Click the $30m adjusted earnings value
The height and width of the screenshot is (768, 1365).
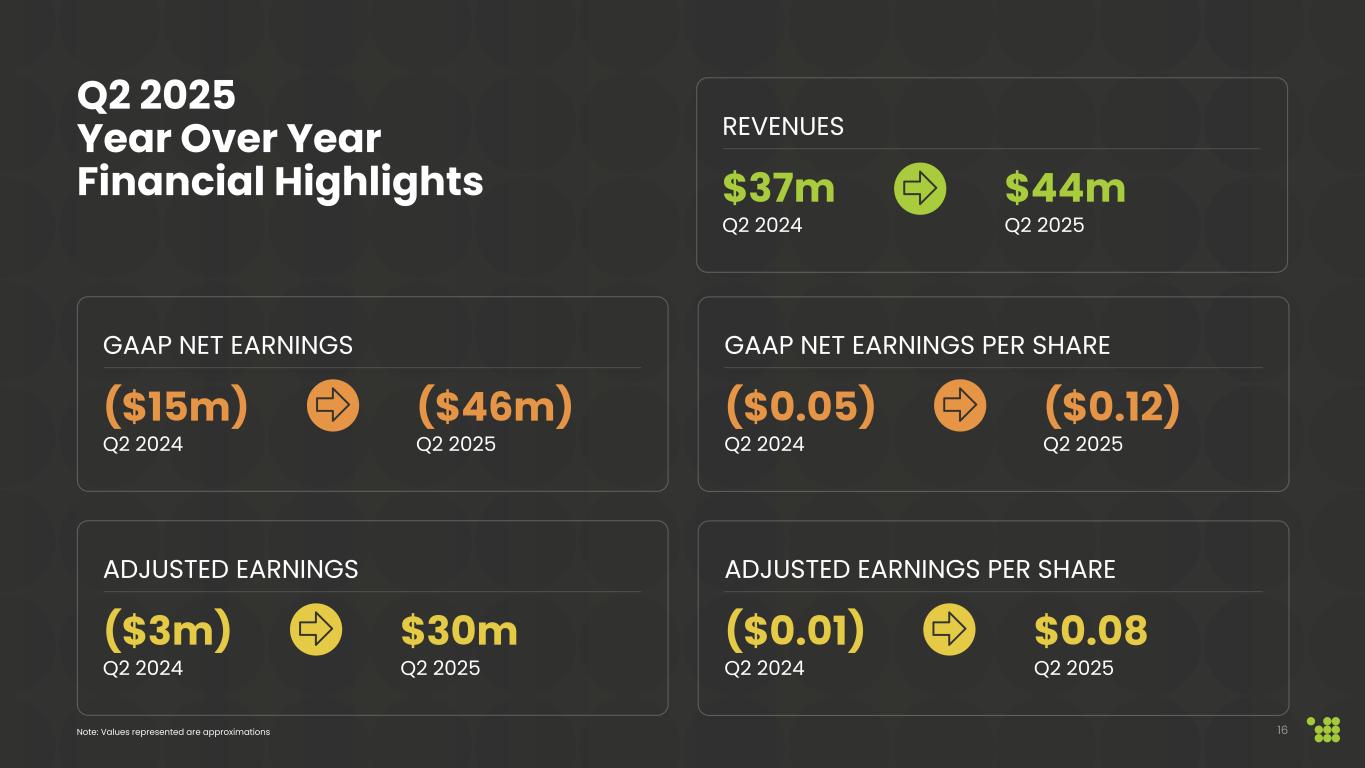(459, 630)
